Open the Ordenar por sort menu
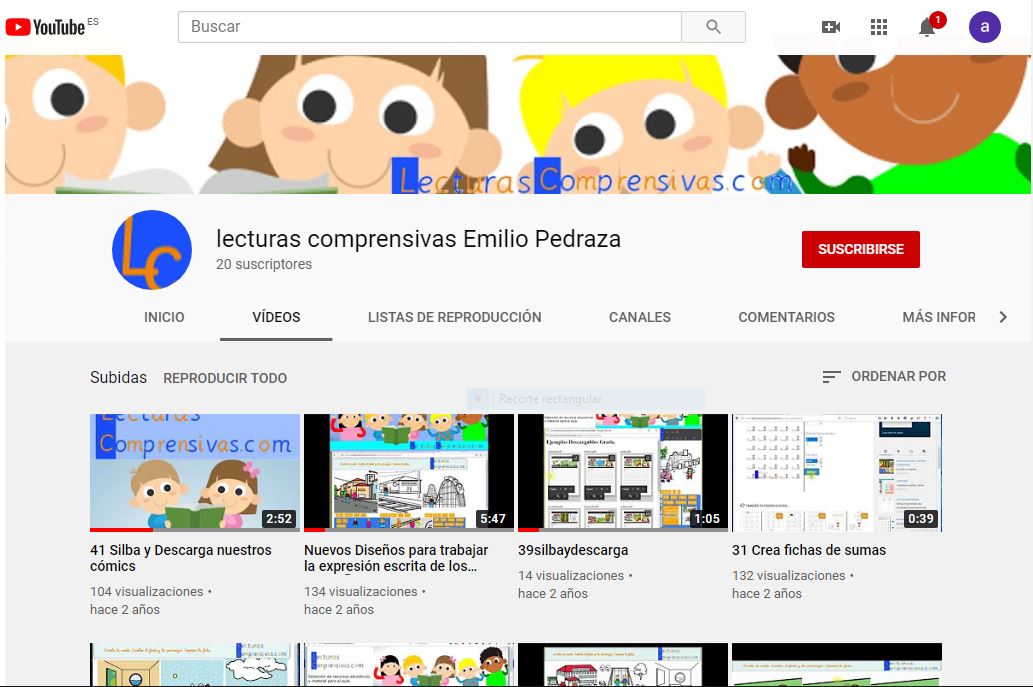The height and width of the screenshot is (687, 1033). (884, 377)
